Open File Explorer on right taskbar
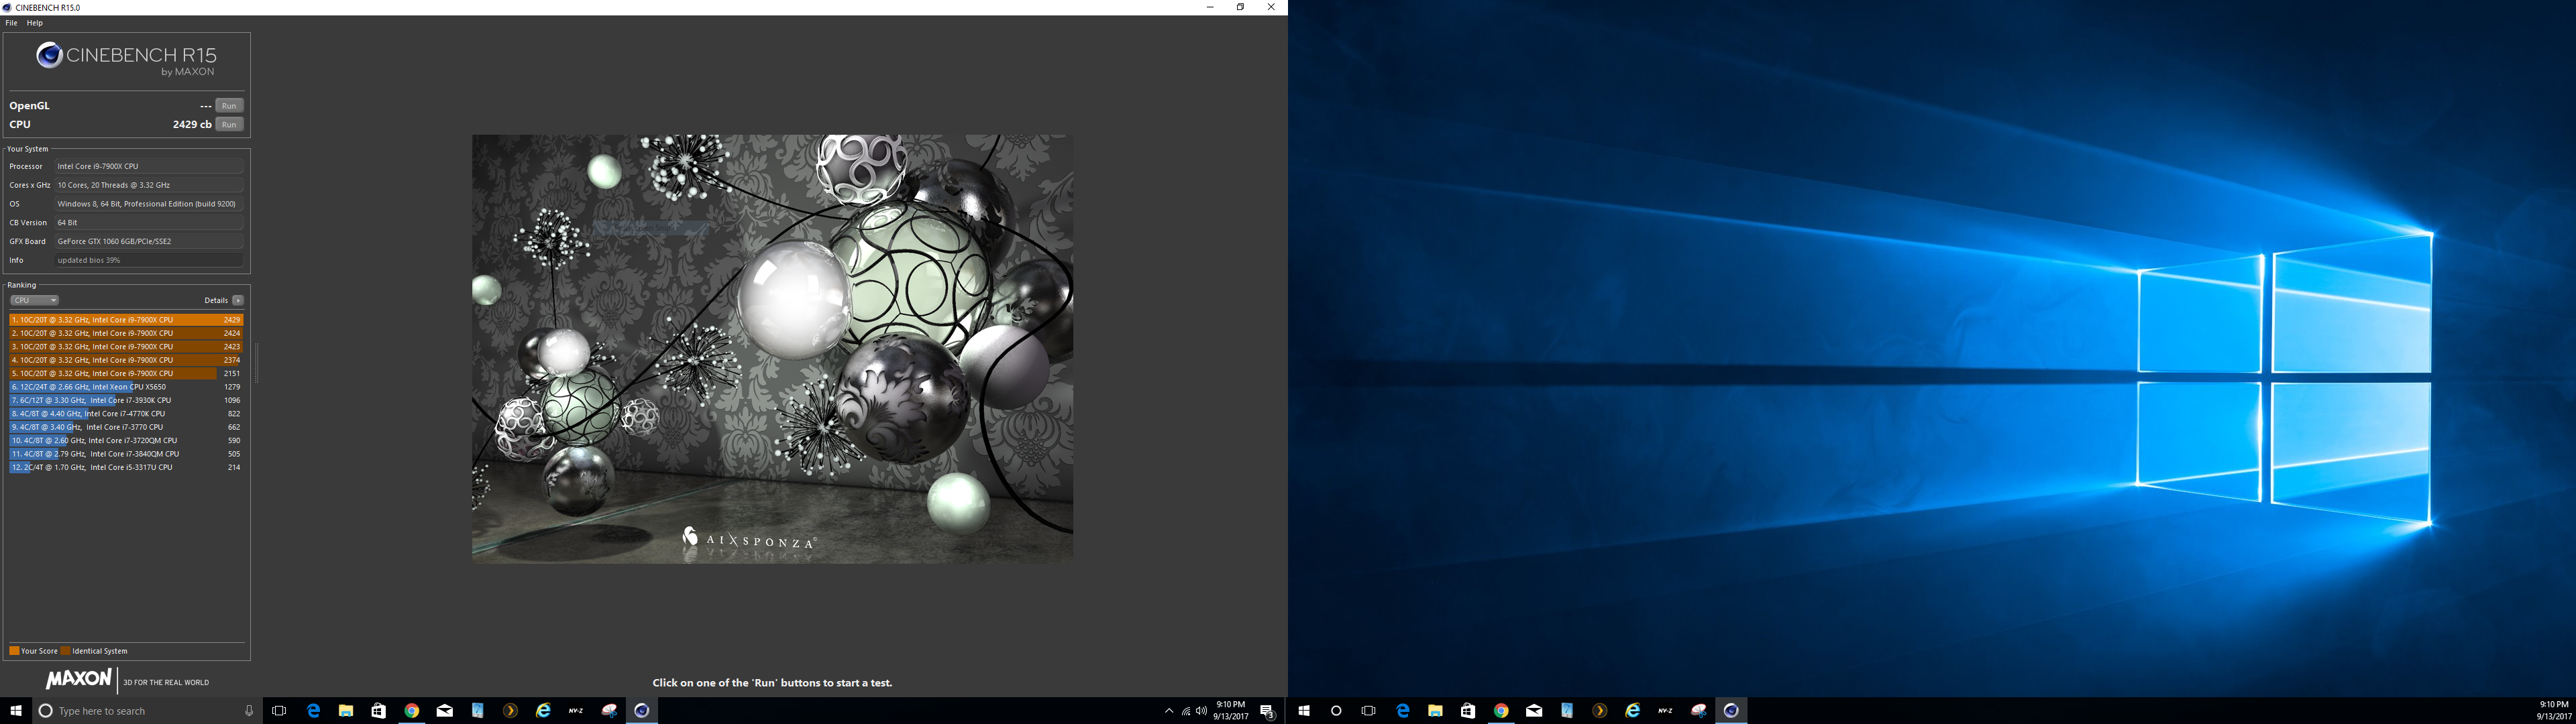2576x724 pixels. tap(1435, 711)
